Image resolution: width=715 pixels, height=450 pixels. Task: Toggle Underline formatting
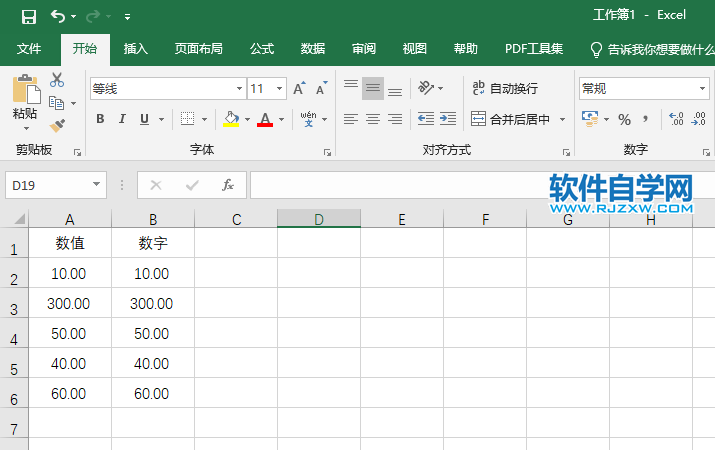(x=144, y=119)
